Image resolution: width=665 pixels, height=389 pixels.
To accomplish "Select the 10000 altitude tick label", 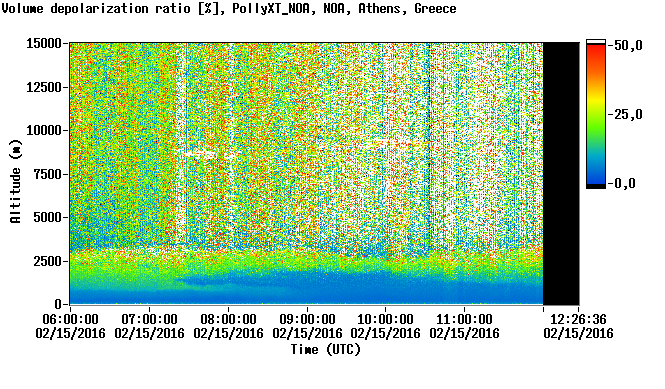I will point(44,130).
